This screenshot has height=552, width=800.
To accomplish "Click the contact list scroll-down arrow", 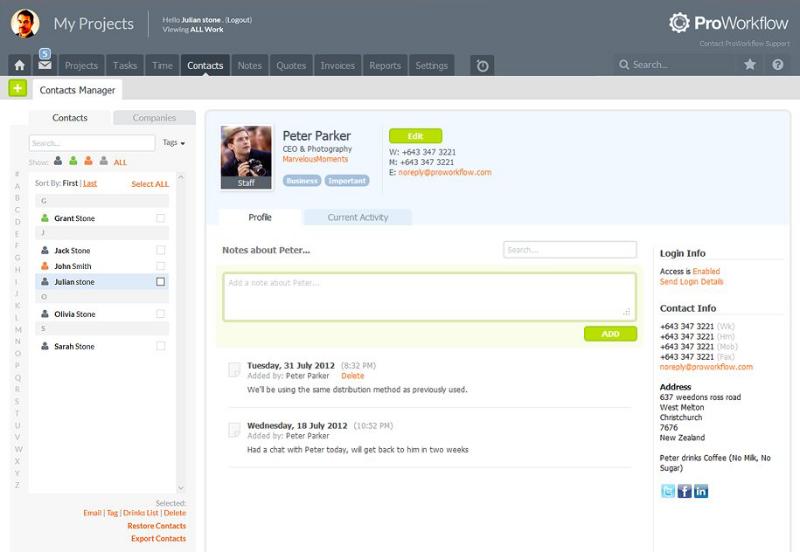I will [181, 488].
